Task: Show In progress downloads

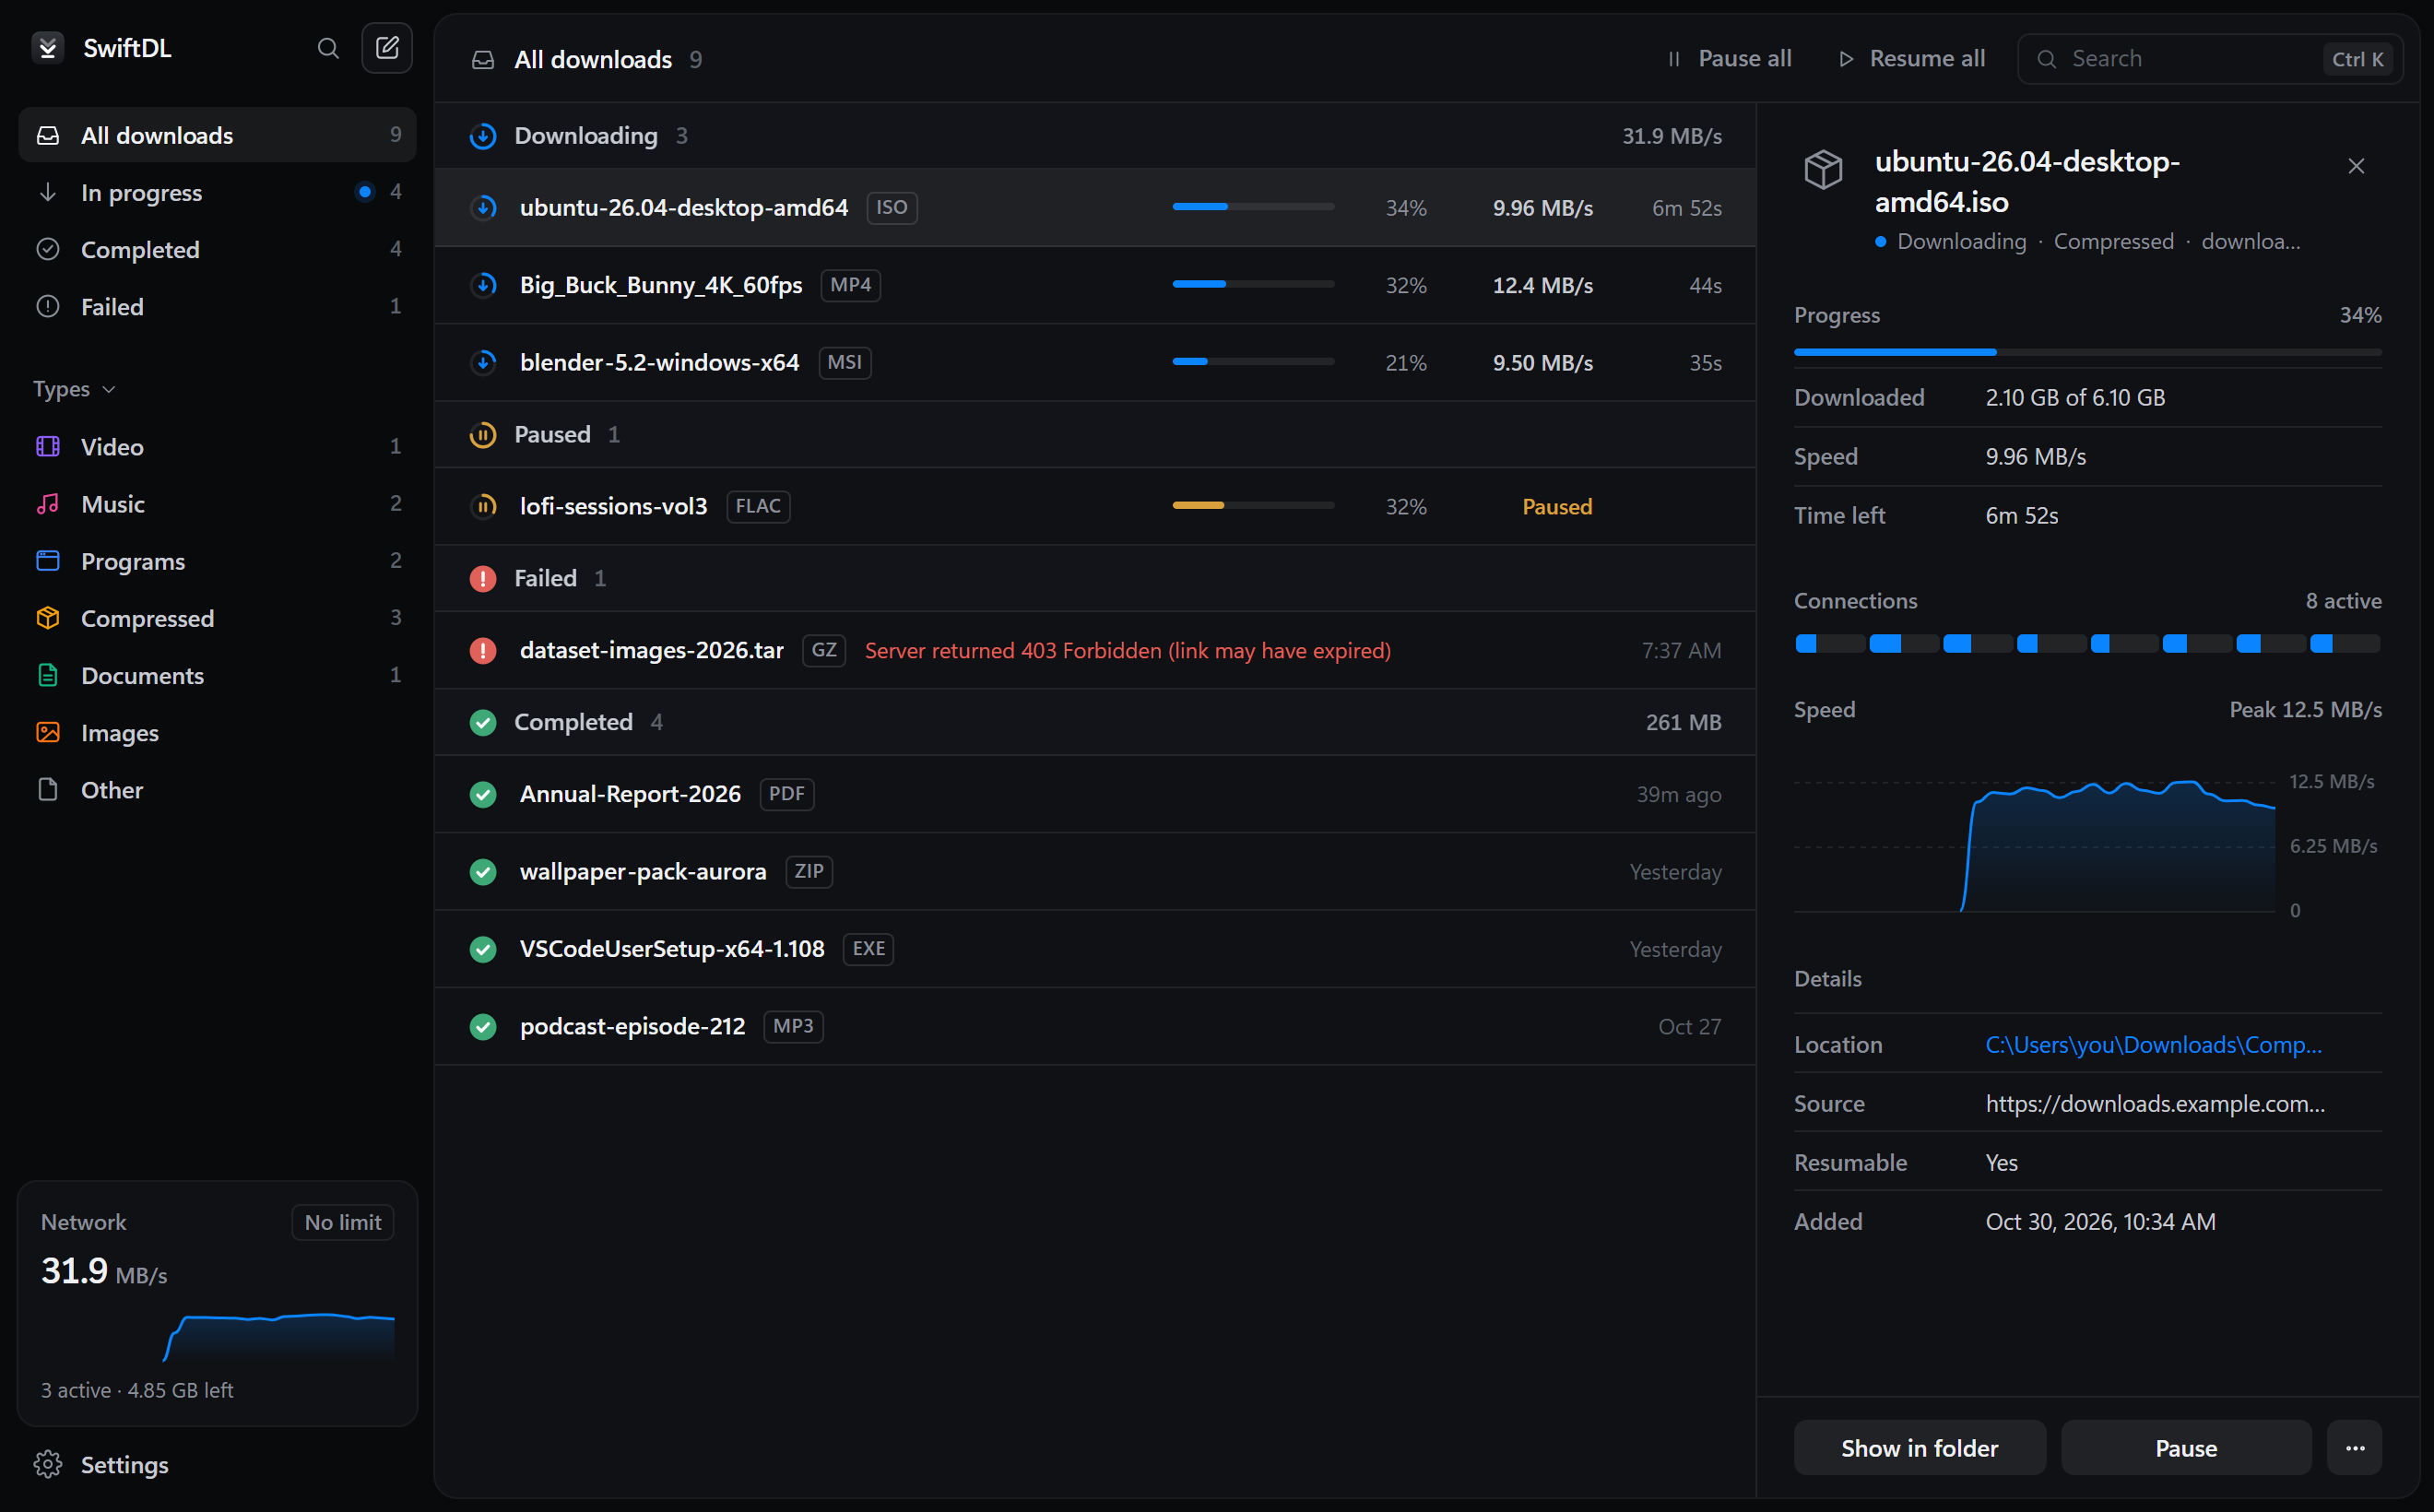Action: pyautogui.click(x=217, y=192)
